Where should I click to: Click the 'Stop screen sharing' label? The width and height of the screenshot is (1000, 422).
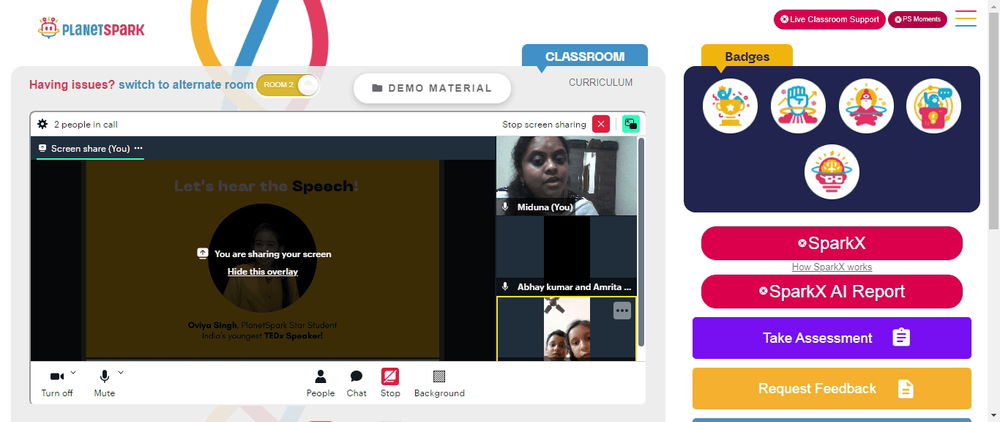[x=544, y=124]
